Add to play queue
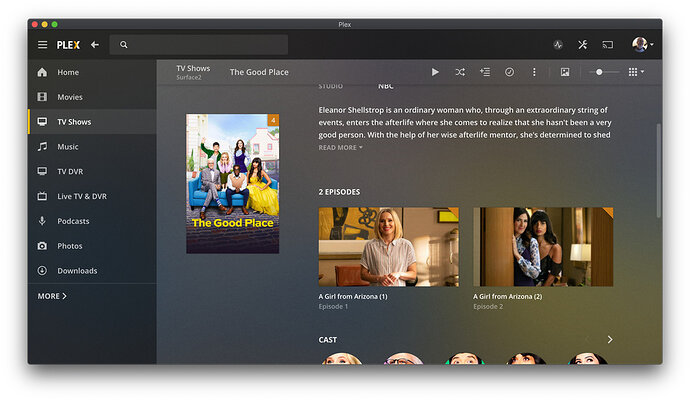Image resolution: width=690 pixels, height=400 pixels. pos(484,72)
